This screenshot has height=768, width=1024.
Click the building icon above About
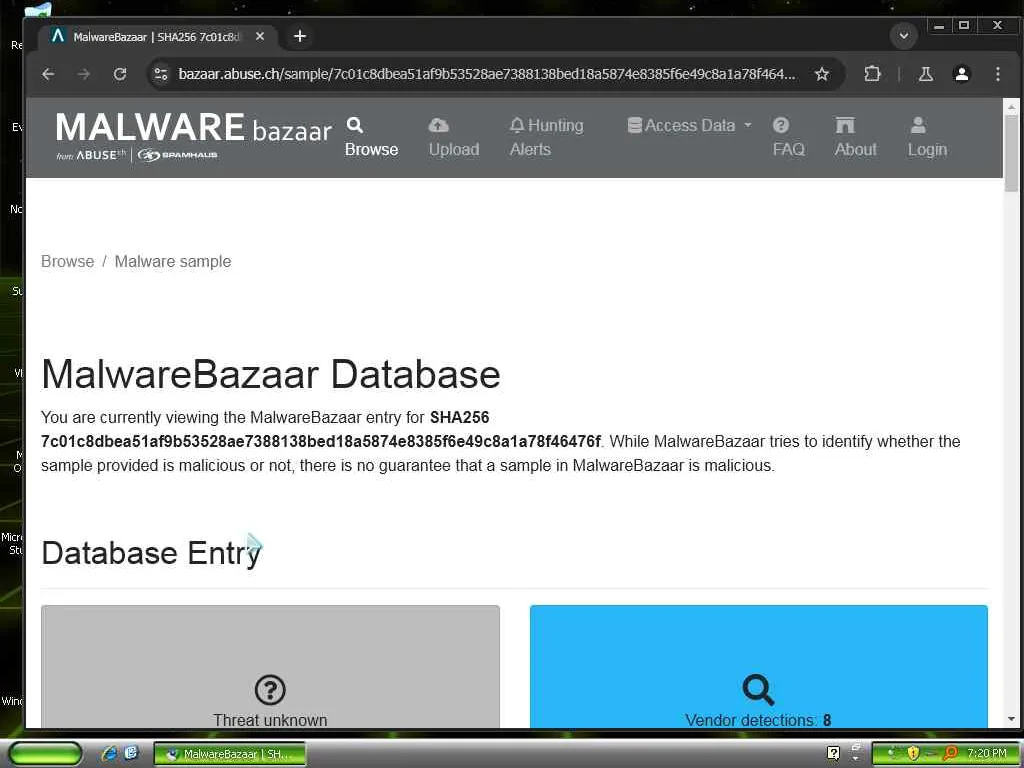844,125
